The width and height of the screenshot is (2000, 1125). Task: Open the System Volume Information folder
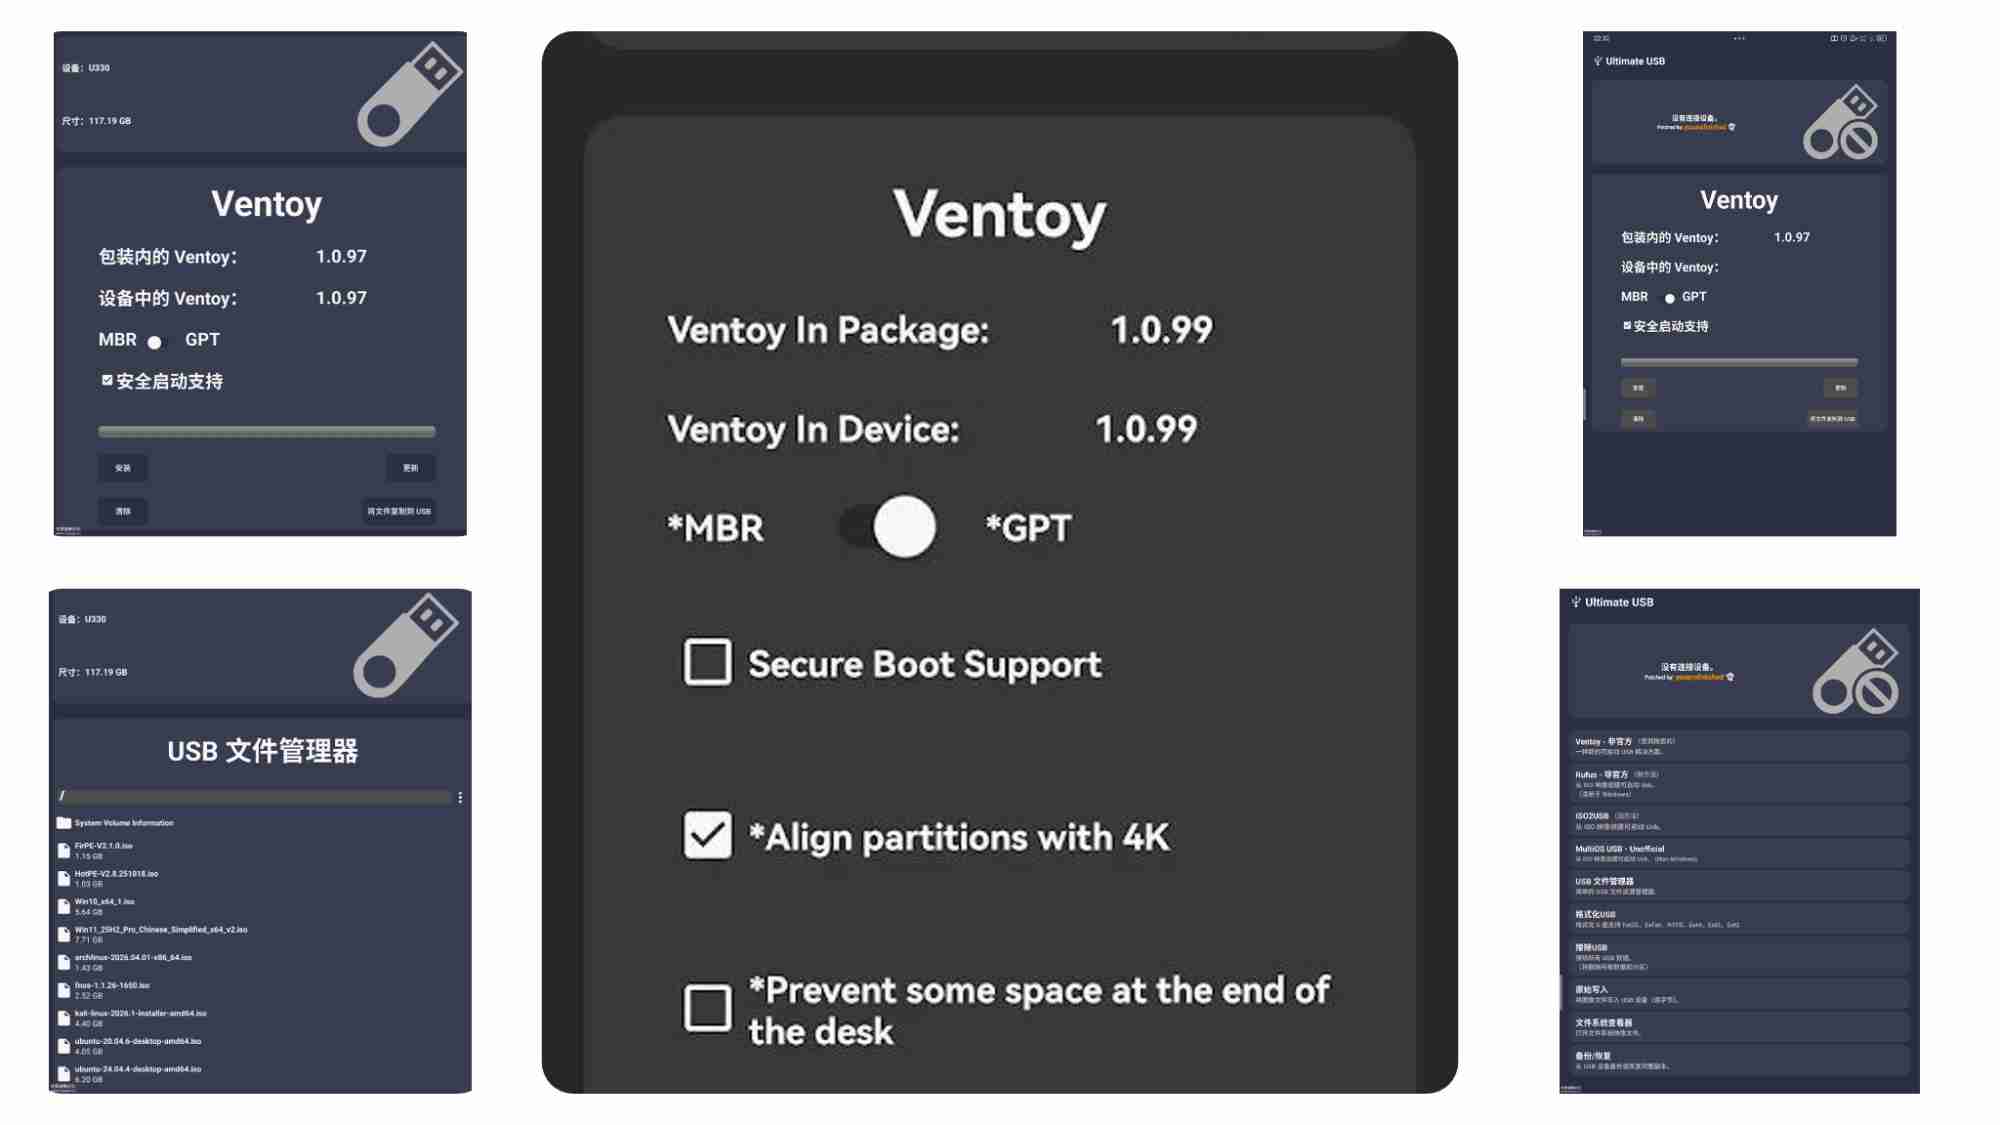pos(64,823)
